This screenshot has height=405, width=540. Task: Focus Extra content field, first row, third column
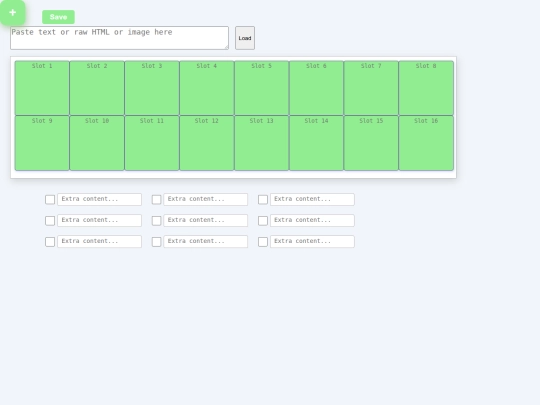312,199
